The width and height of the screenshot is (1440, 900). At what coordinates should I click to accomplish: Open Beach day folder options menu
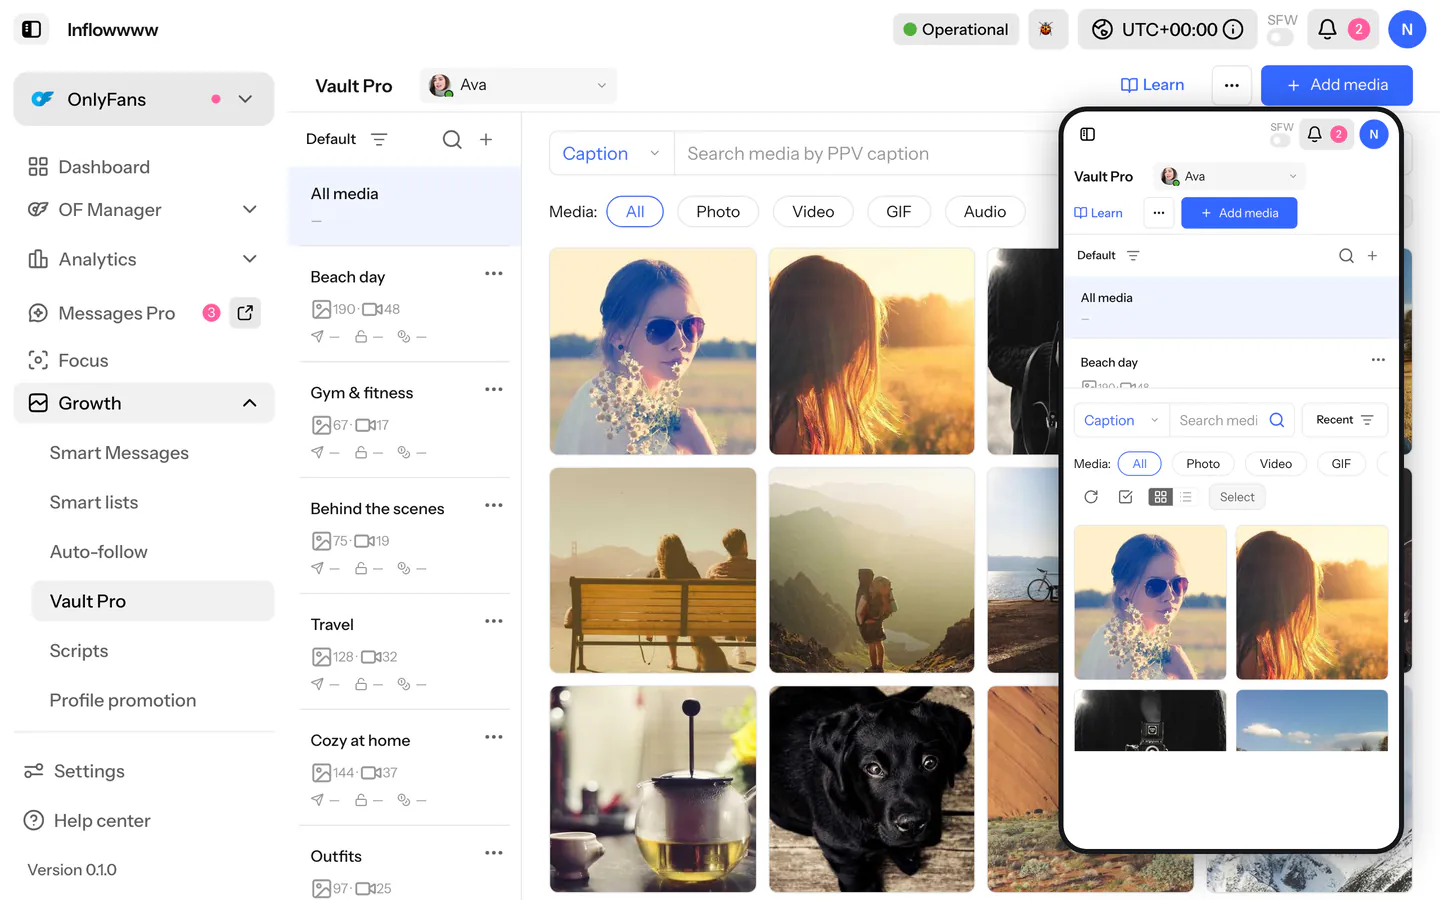(x=494, y=274)
